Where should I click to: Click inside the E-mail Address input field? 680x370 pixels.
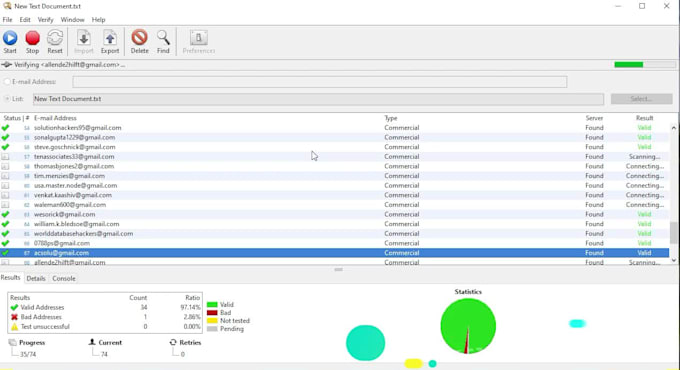coord(320,82)
